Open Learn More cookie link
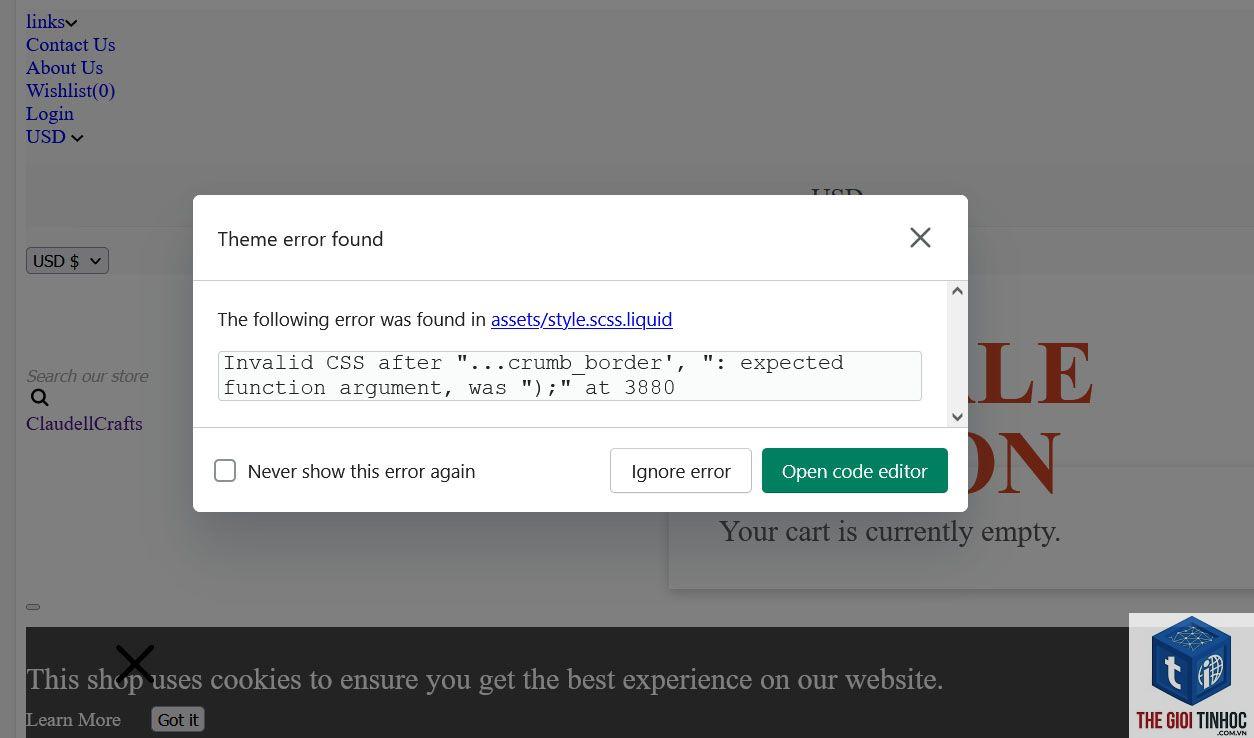This screenshot has height=738, width=1254. point(73,719)
